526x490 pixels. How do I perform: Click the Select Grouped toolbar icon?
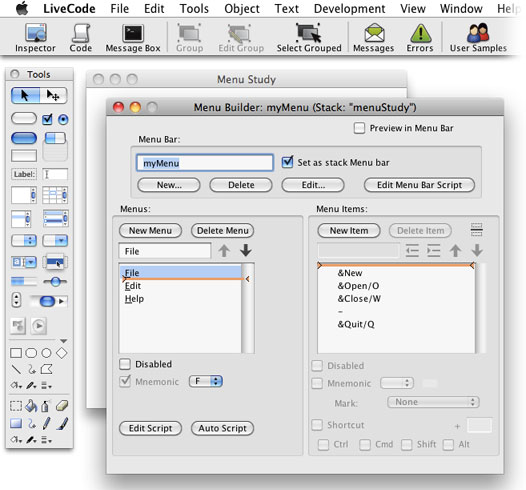pos(309,38)
